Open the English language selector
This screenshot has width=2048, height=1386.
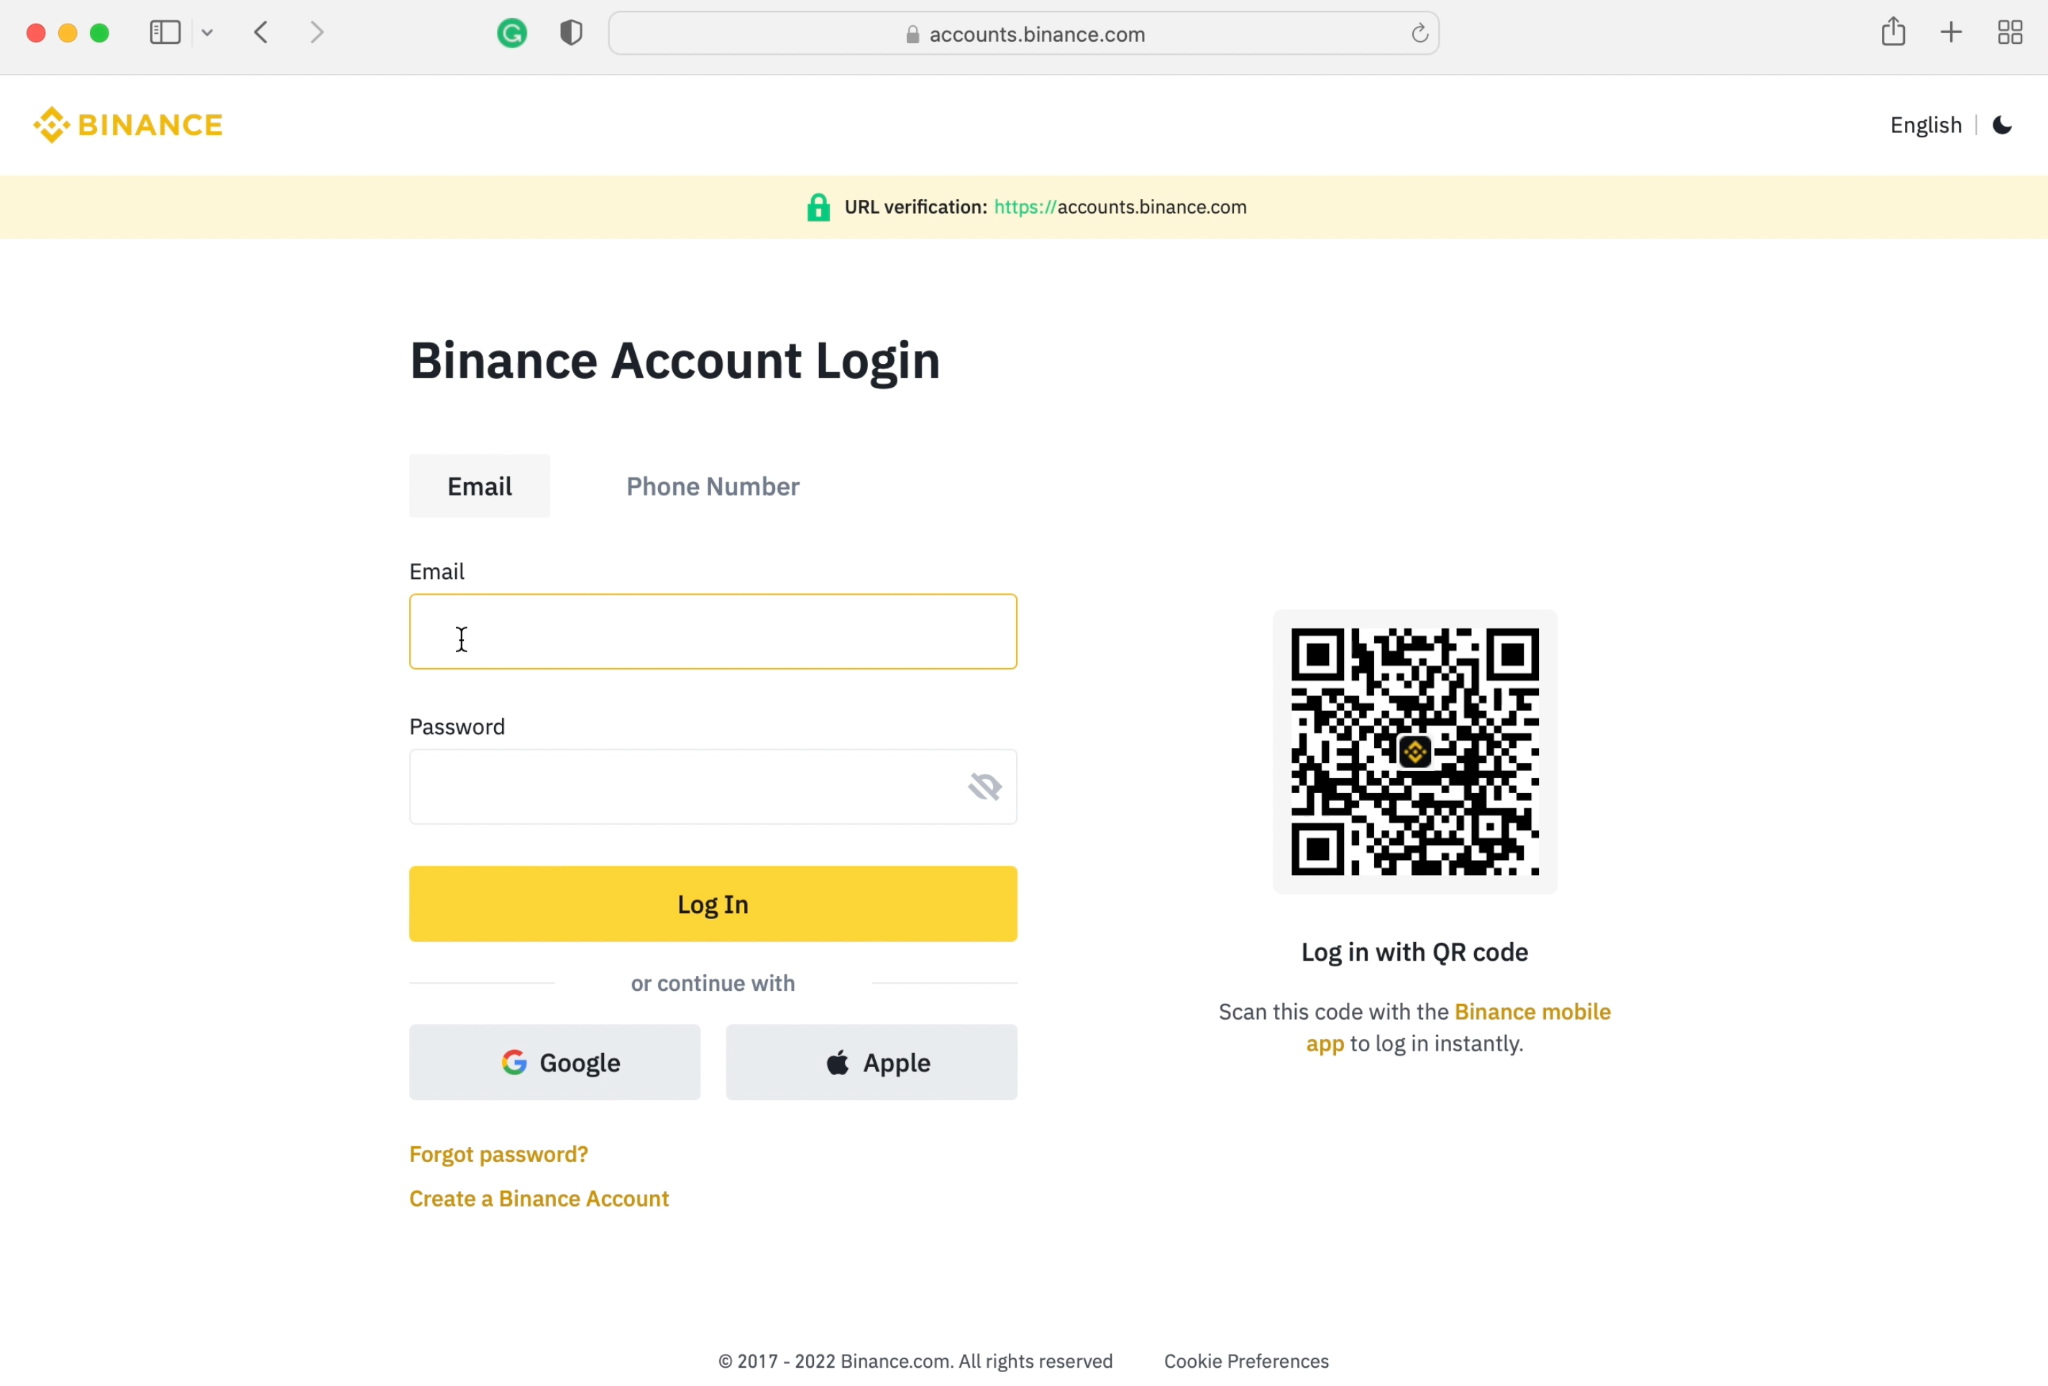coord(1926,125)
